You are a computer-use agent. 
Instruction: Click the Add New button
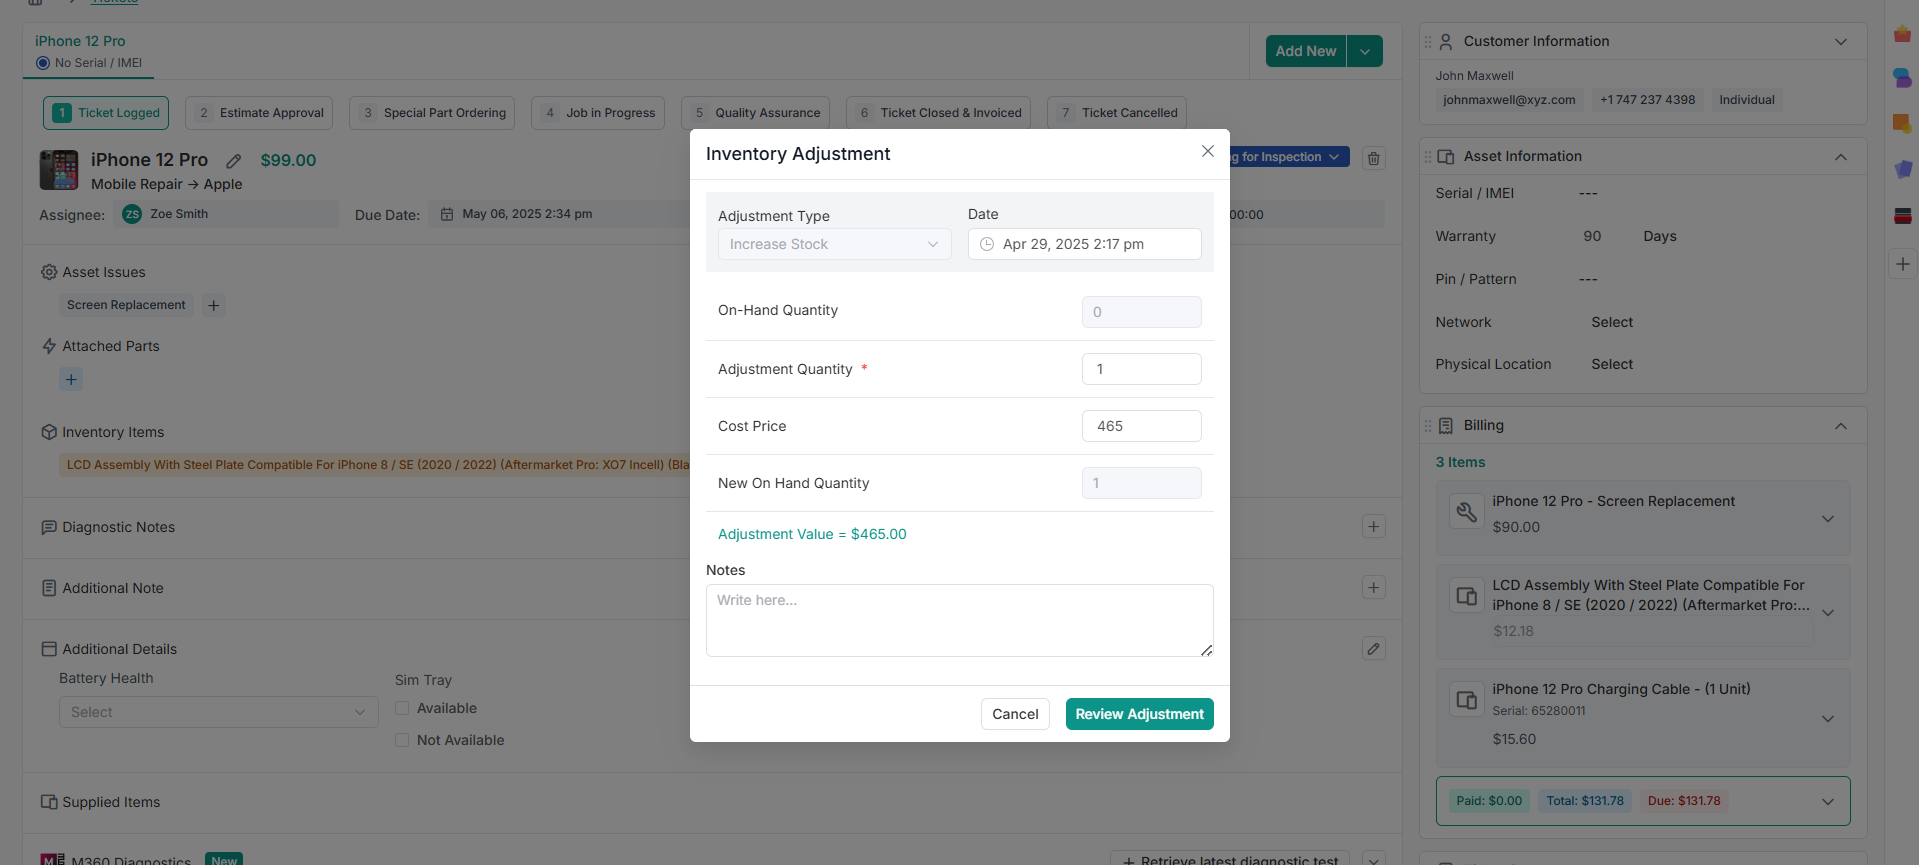pos(1305,51)
